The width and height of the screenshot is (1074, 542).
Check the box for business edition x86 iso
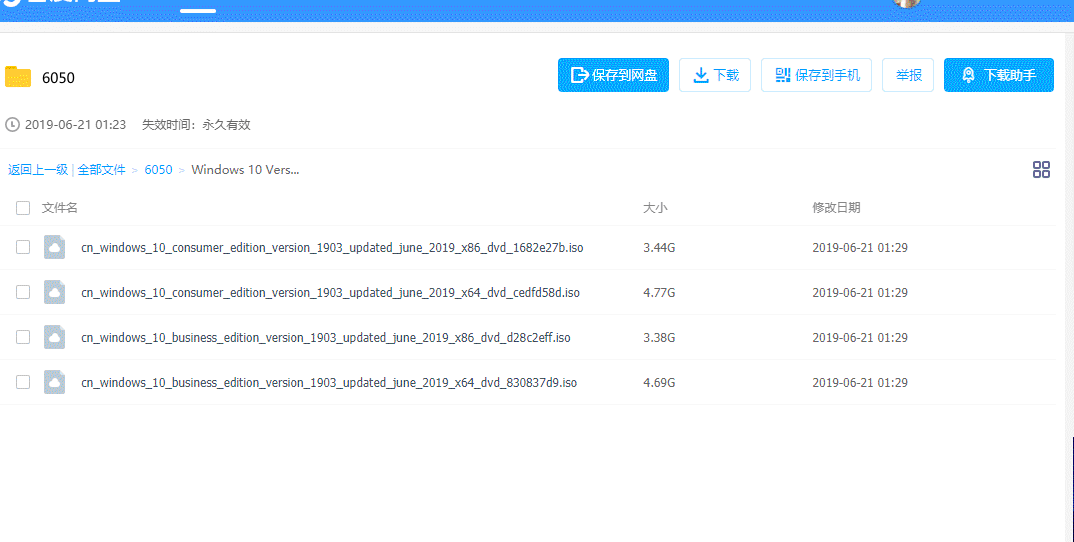click(23, 337)
